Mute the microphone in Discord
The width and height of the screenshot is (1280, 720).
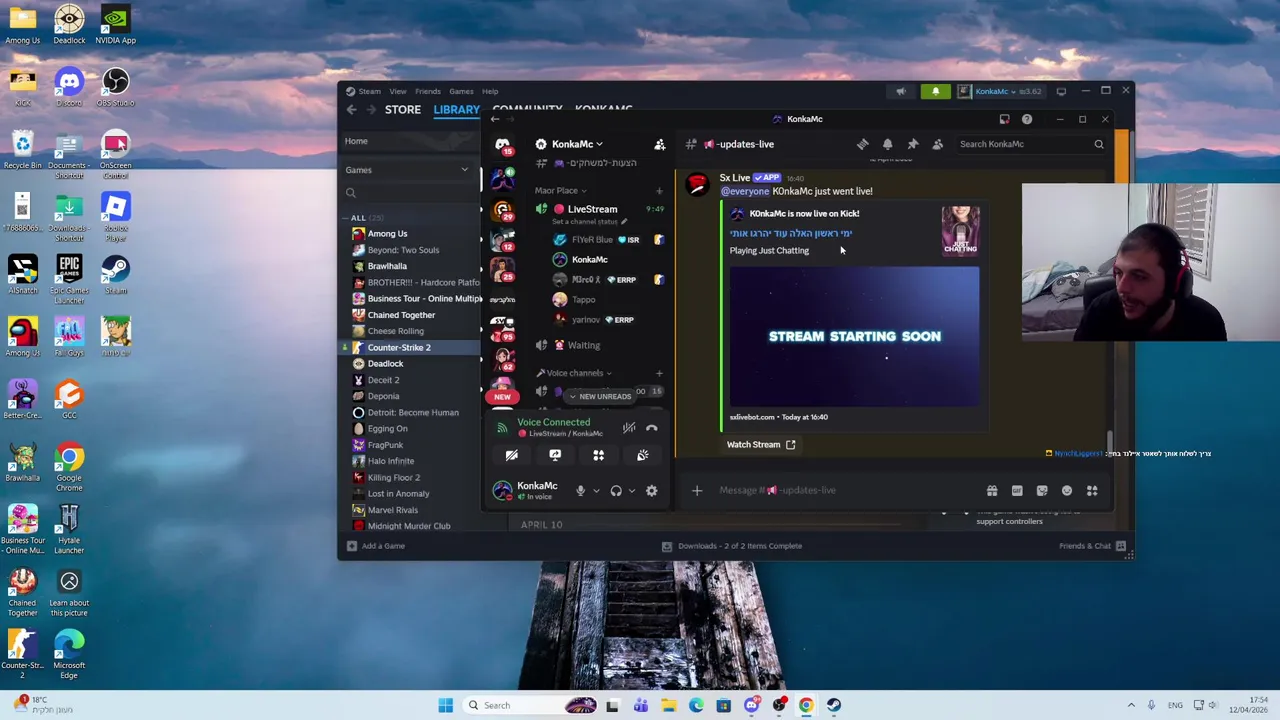(580, 491)
